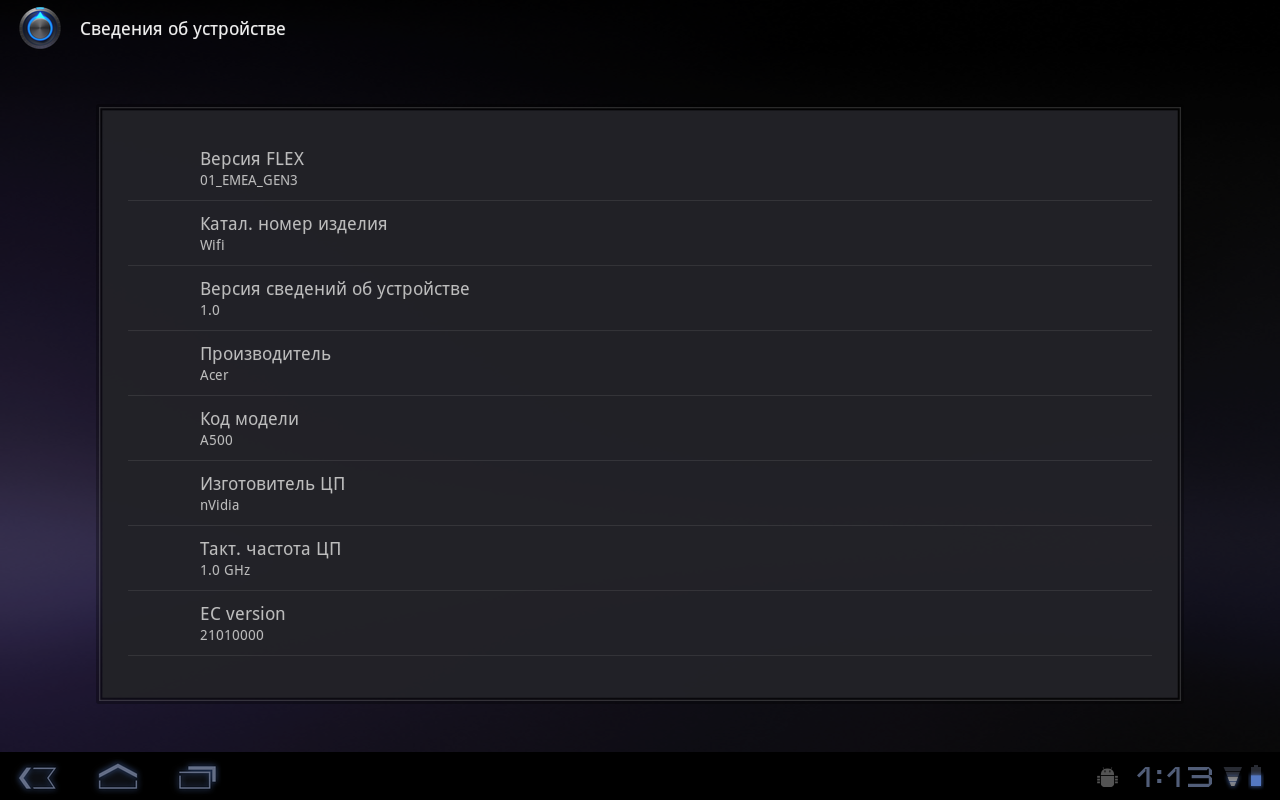Tap the blue settings orb icon

40,28
